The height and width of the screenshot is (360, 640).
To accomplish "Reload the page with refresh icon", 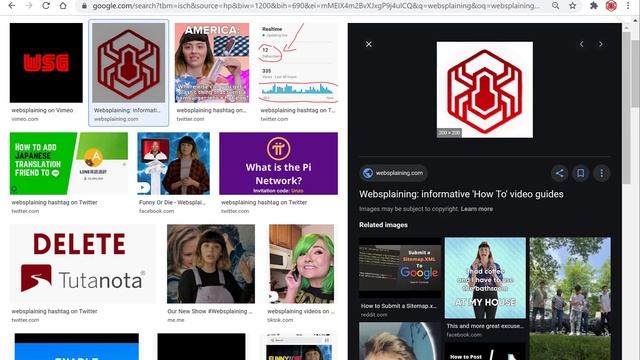I will (x=46, y=6).
